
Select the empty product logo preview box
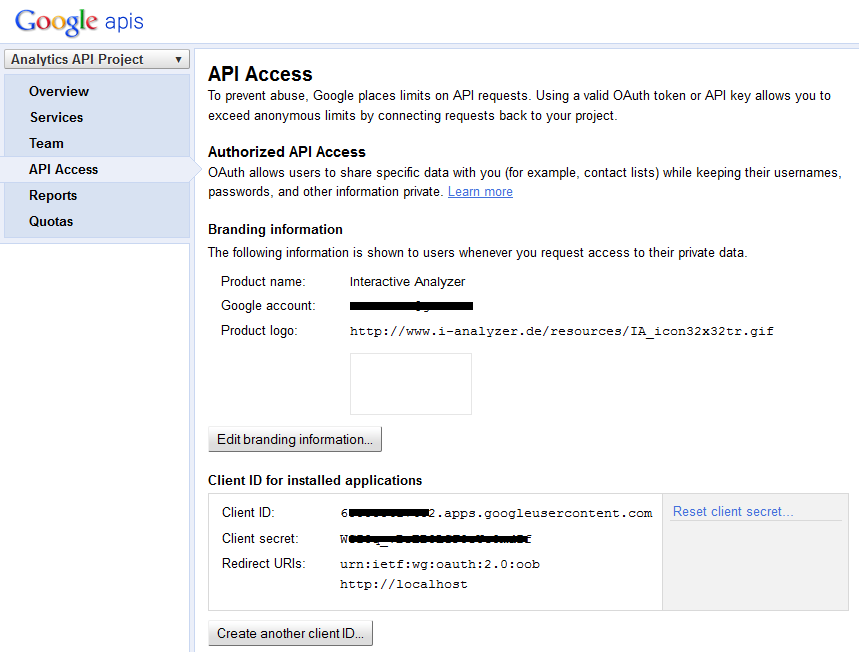click(410, 384)
